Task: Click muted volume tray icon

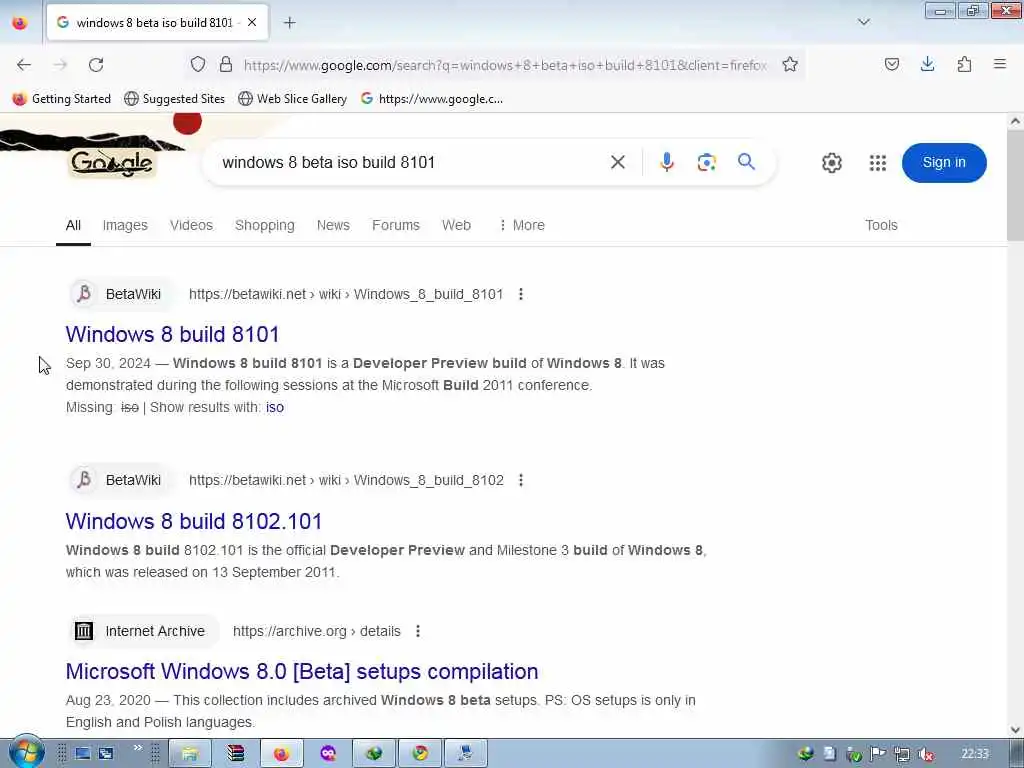Action: click(x=925, y=754)
